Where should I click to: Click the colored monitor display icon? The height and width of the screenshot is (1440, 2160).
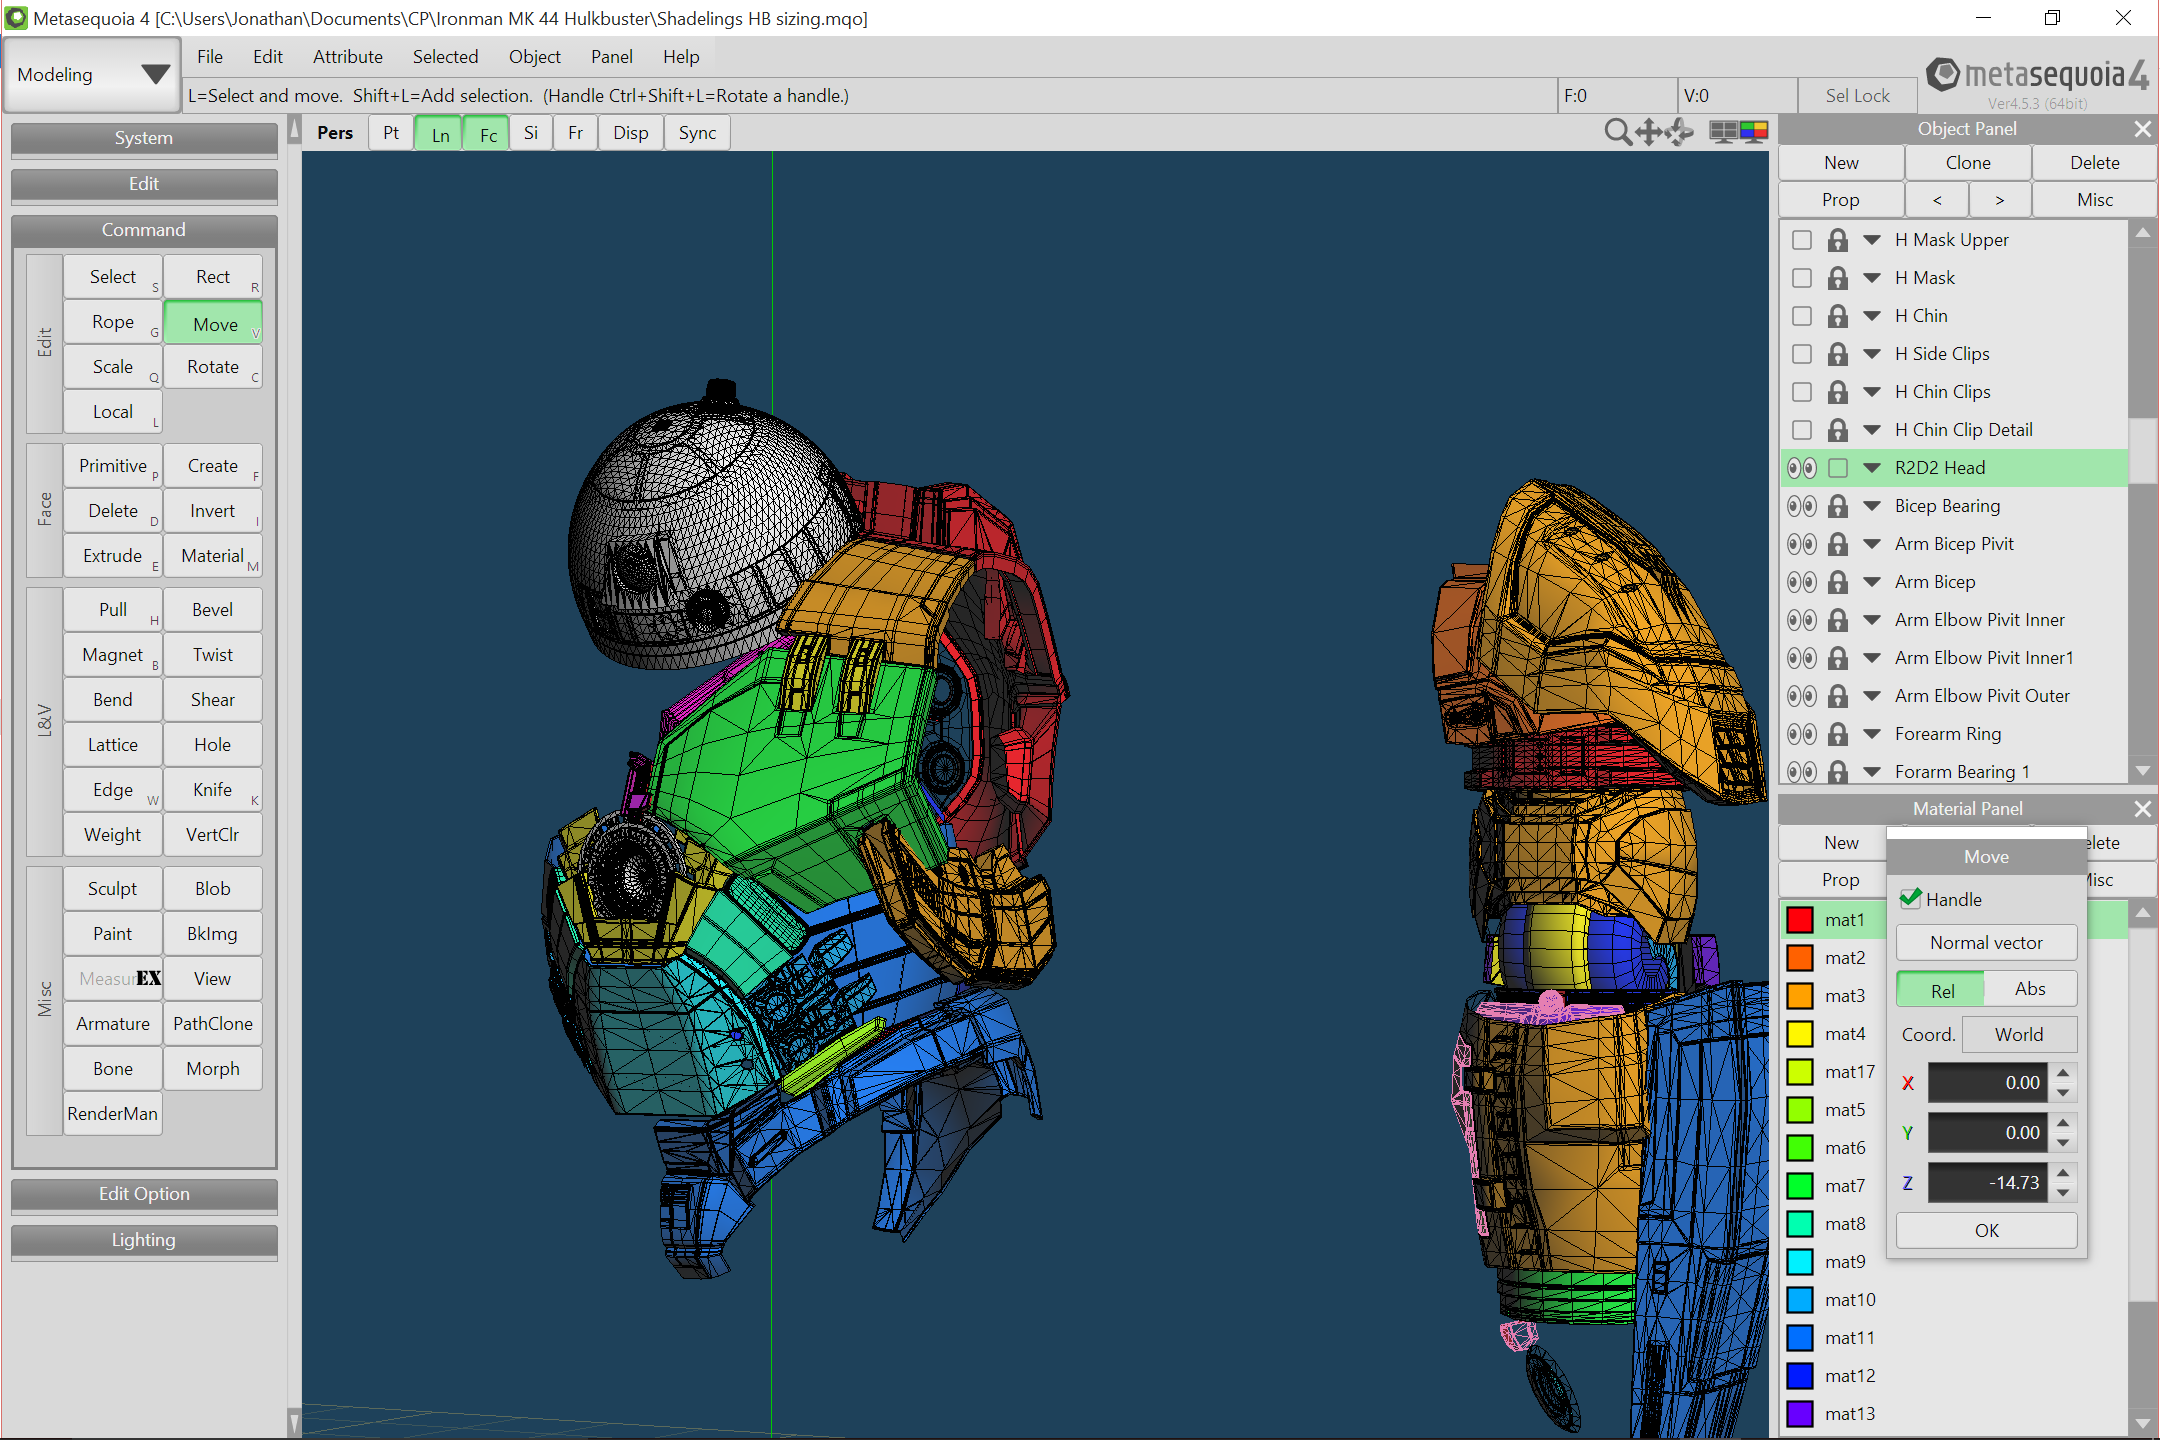[1754, 132]
